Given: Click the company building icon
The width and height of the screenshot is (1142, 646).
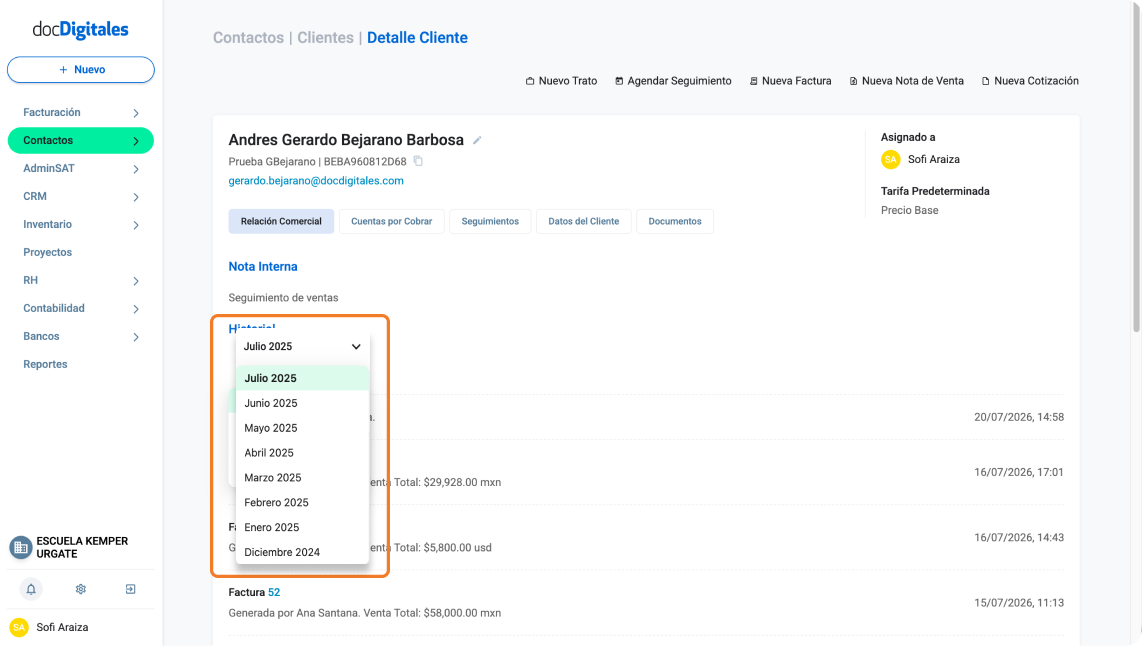Looking at the screenshot, I should click(20, 548).
